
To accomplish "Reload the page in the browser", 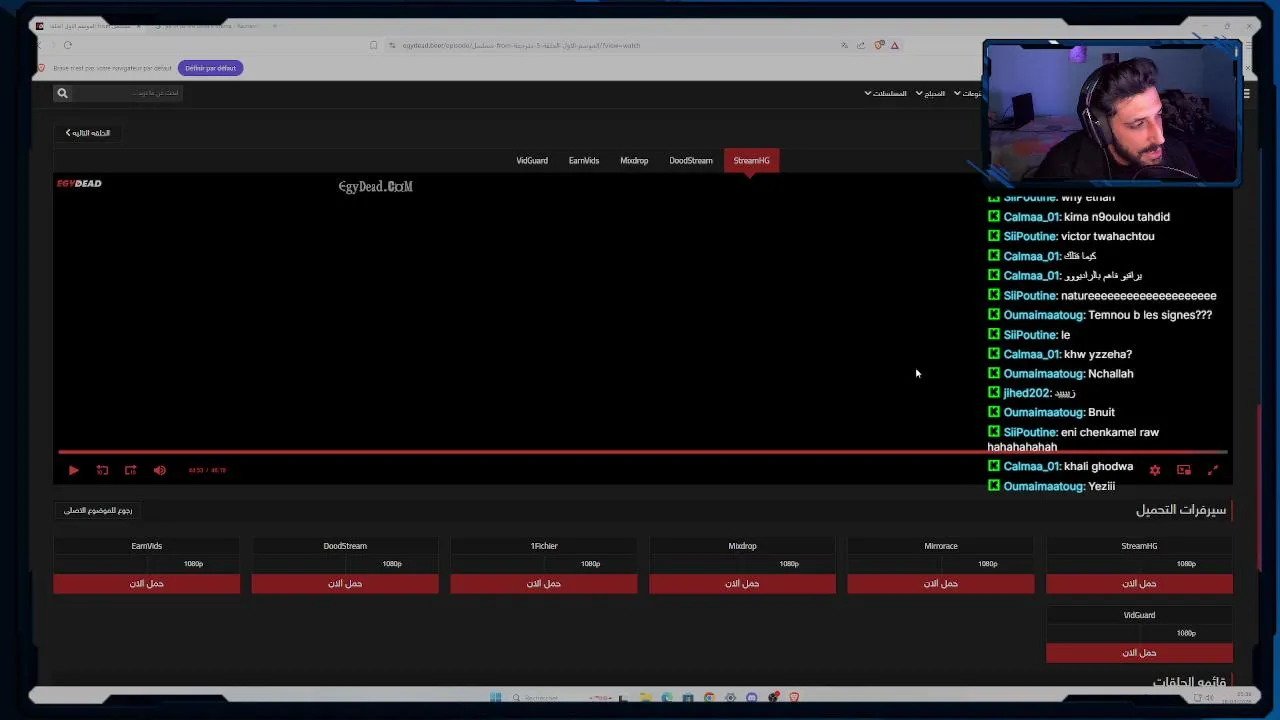I will [68, 45].
